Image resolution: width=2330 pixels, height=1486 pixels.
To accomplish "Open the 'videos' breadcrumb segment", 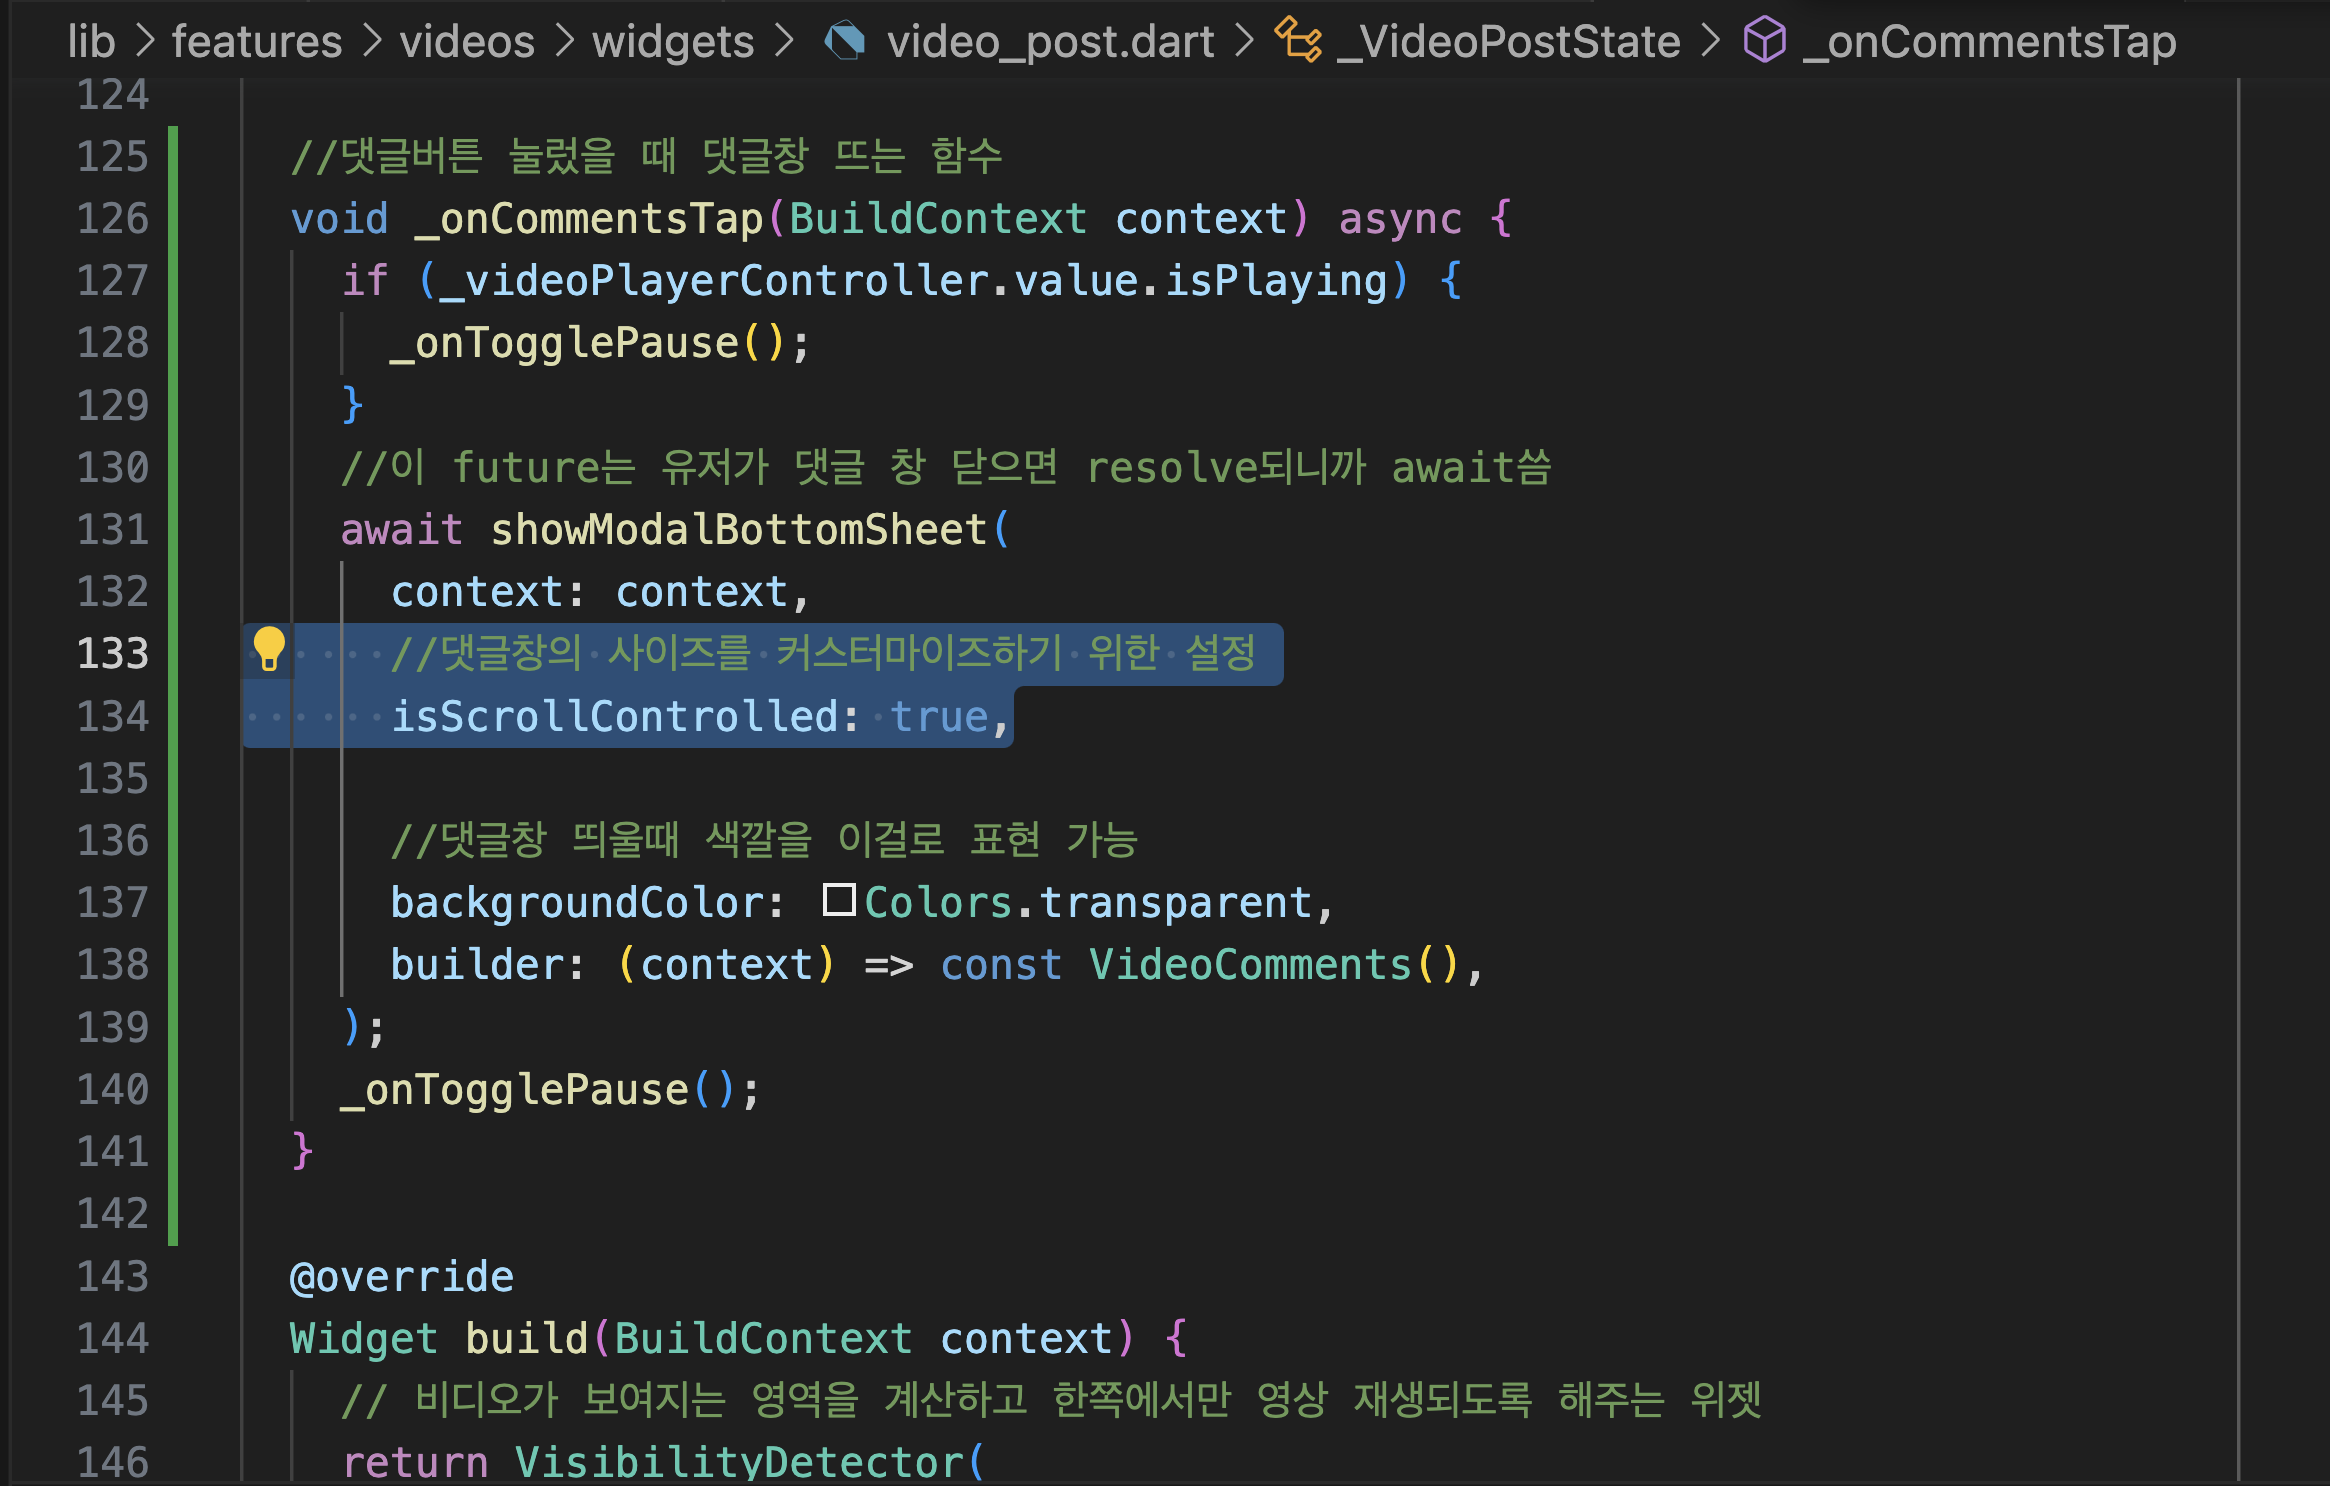I will [x=467, y=41].
